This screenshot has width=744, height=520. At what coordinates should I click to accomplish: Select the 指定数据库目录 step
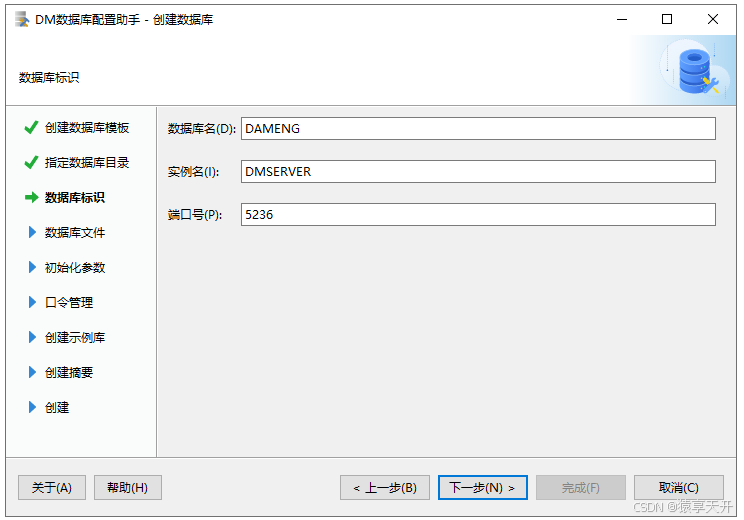coord(87,163)
